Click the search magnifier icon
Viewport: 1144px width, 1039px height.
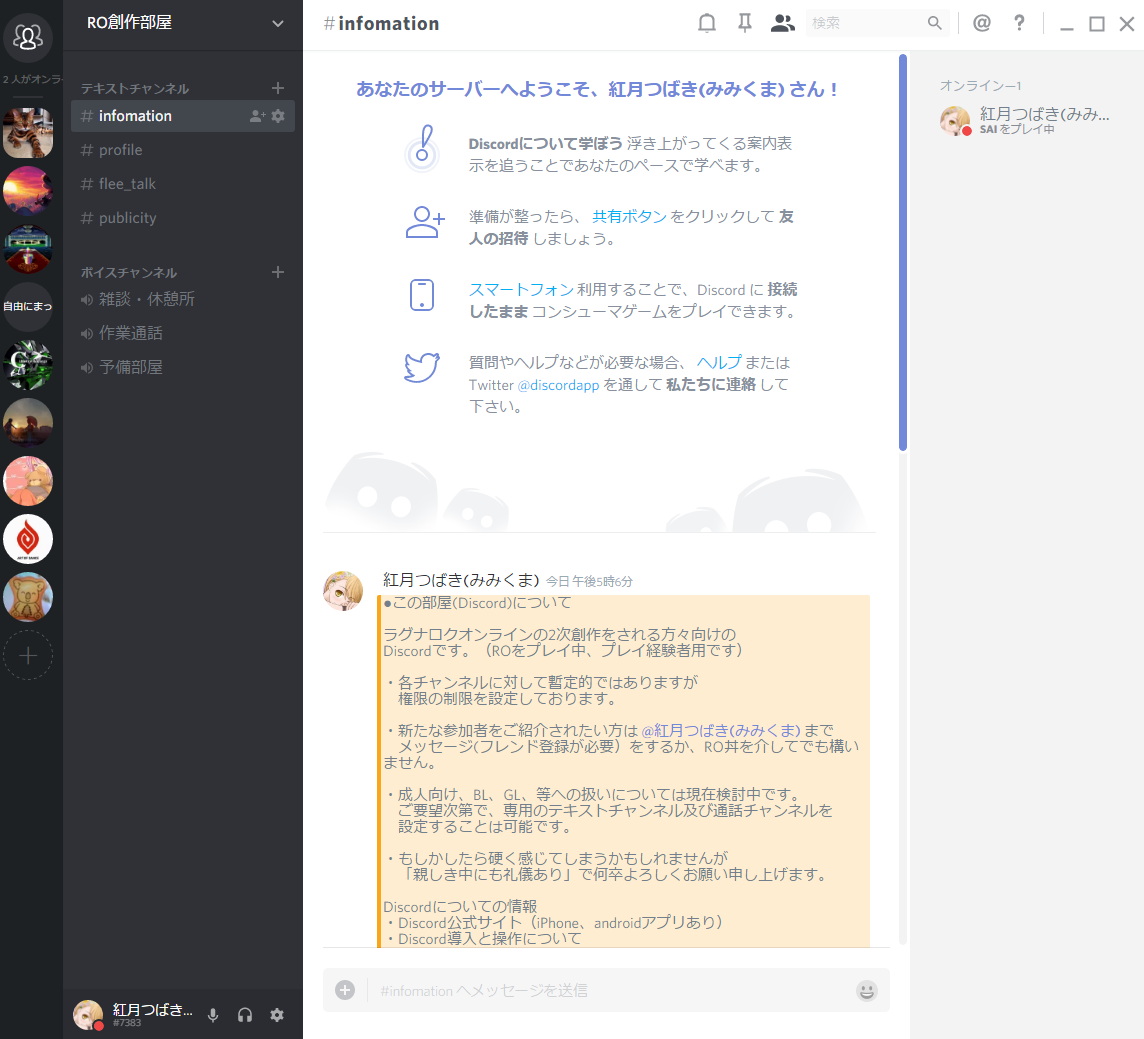coord(935,23)
